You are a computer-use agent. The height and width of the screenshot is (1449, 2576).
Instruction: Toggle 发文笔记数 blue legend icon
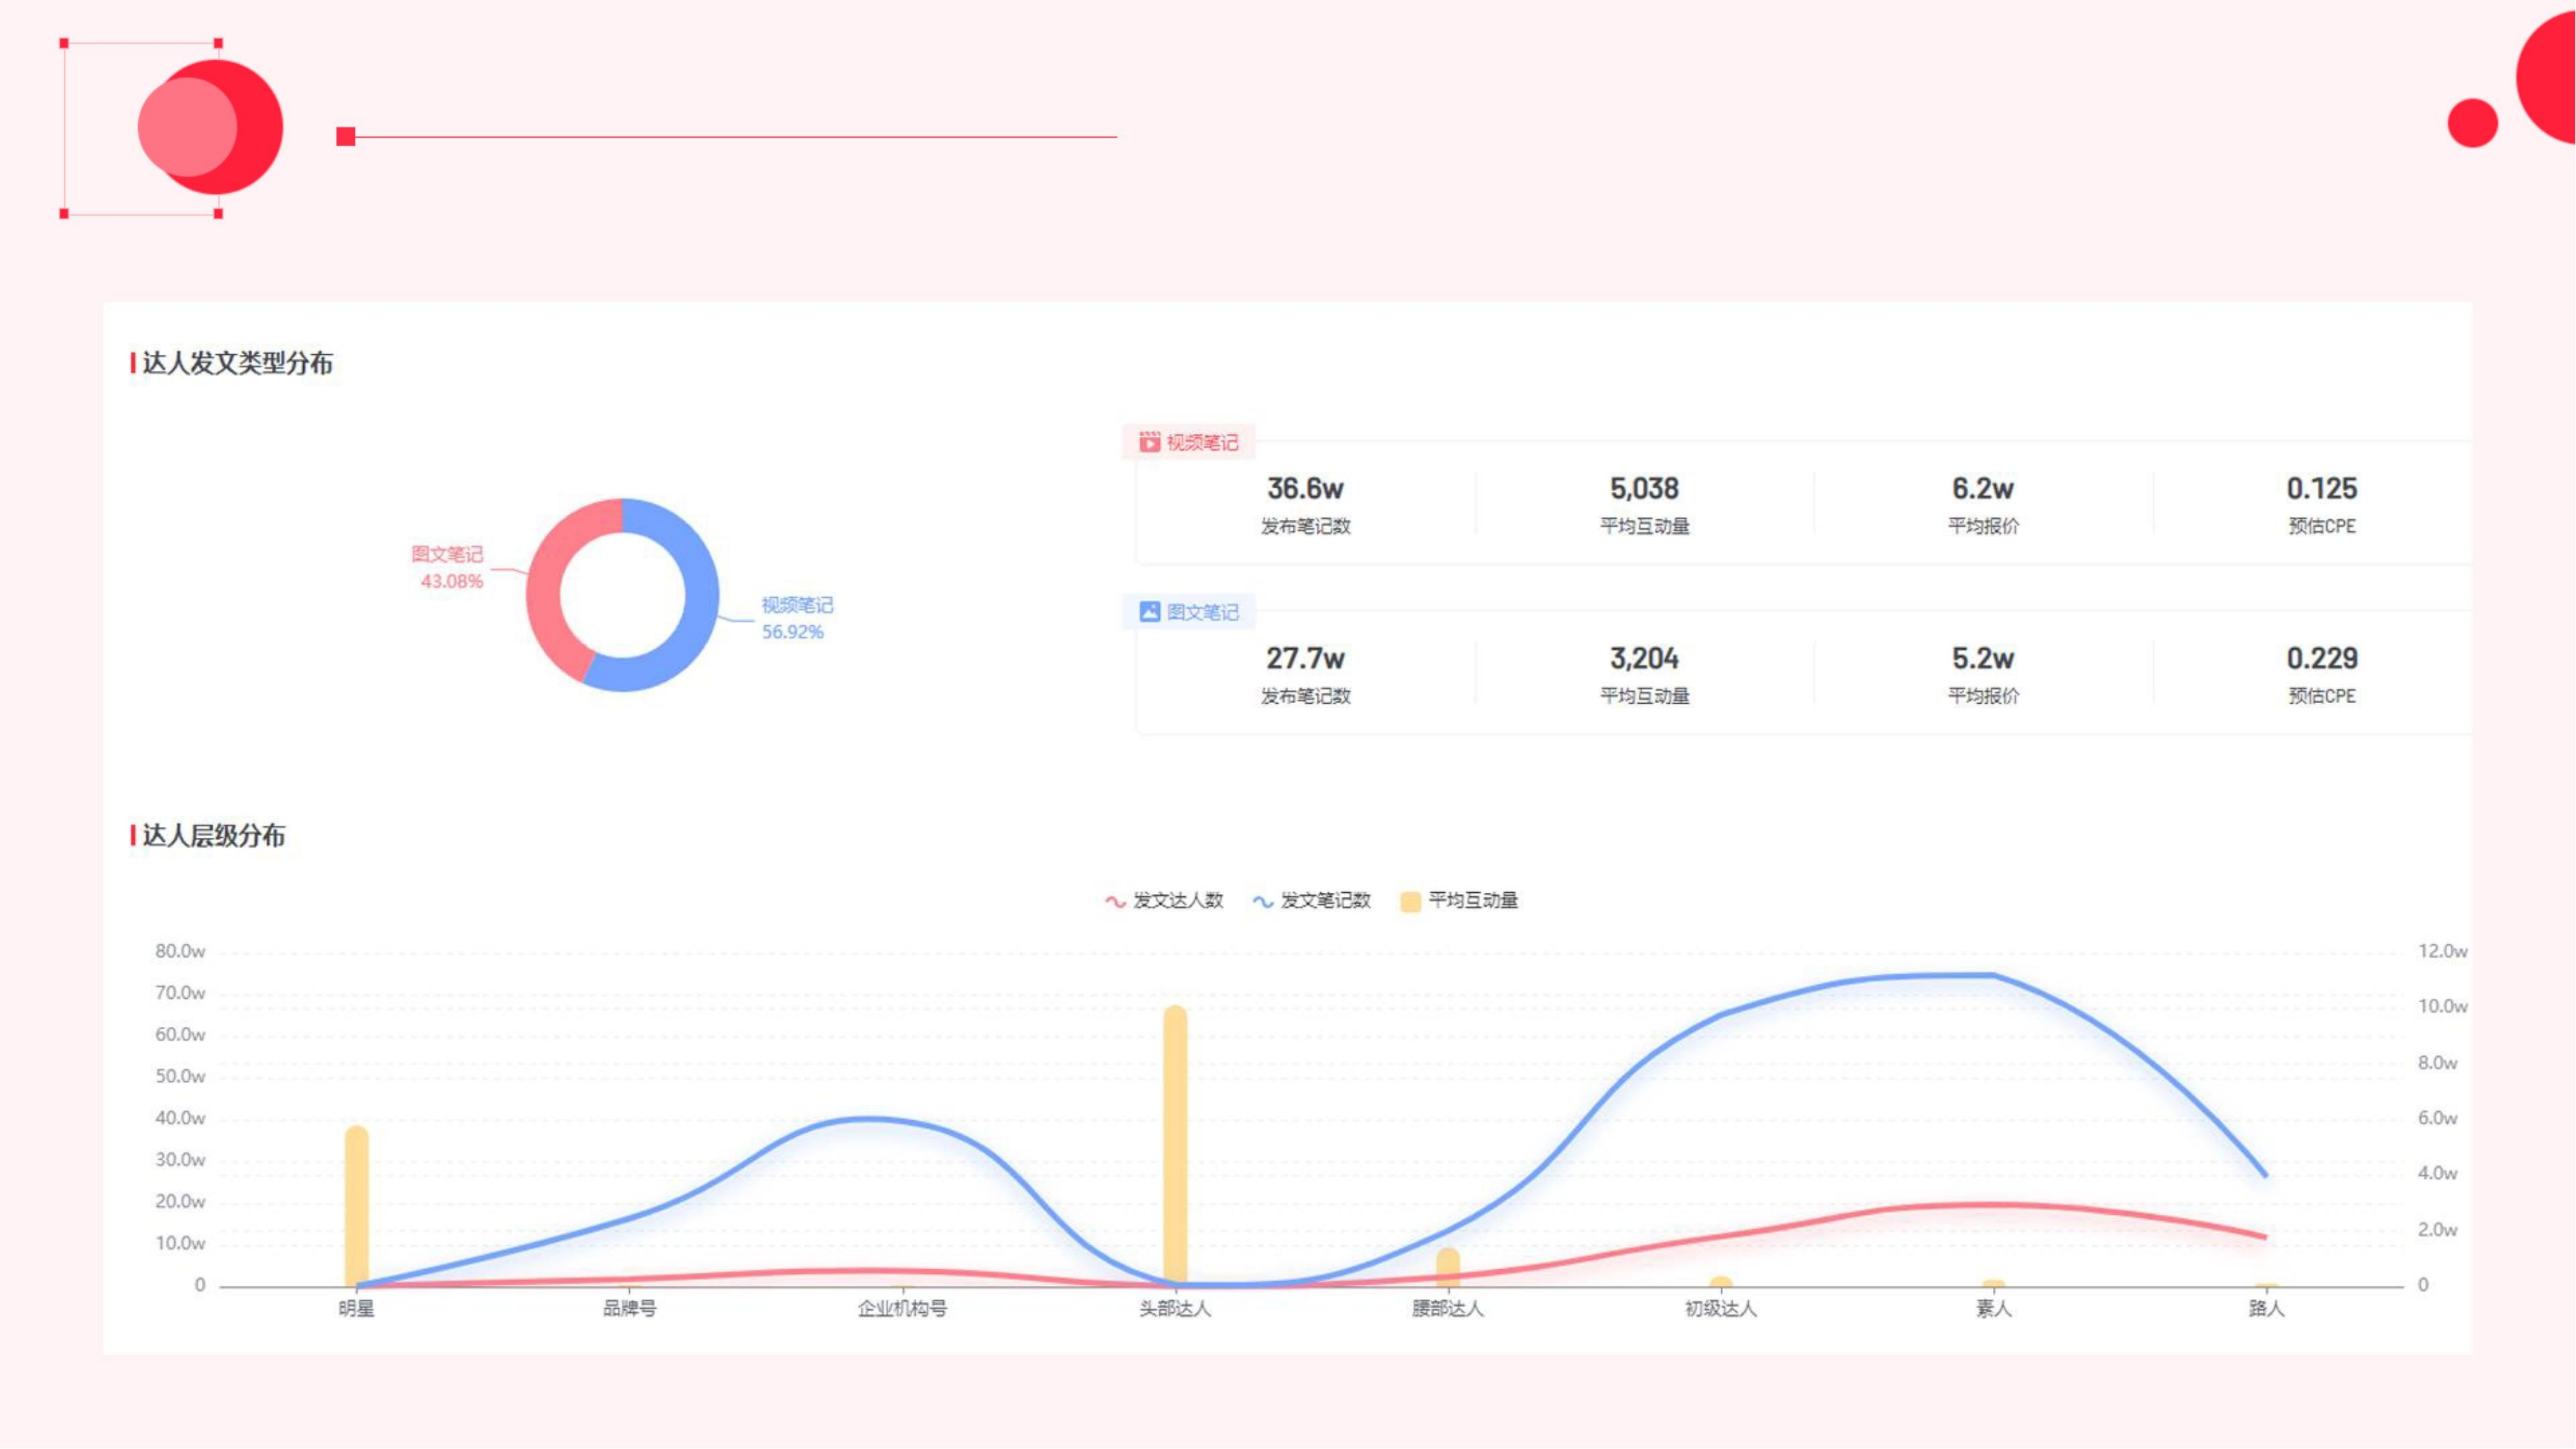pos(1263,901)
